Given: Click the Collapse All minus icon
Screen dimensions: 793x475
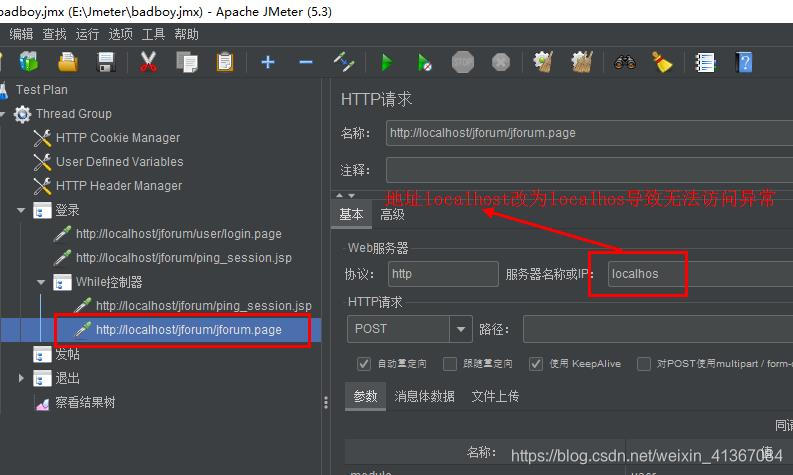Looking at the screenshot, I should point(306,62).
